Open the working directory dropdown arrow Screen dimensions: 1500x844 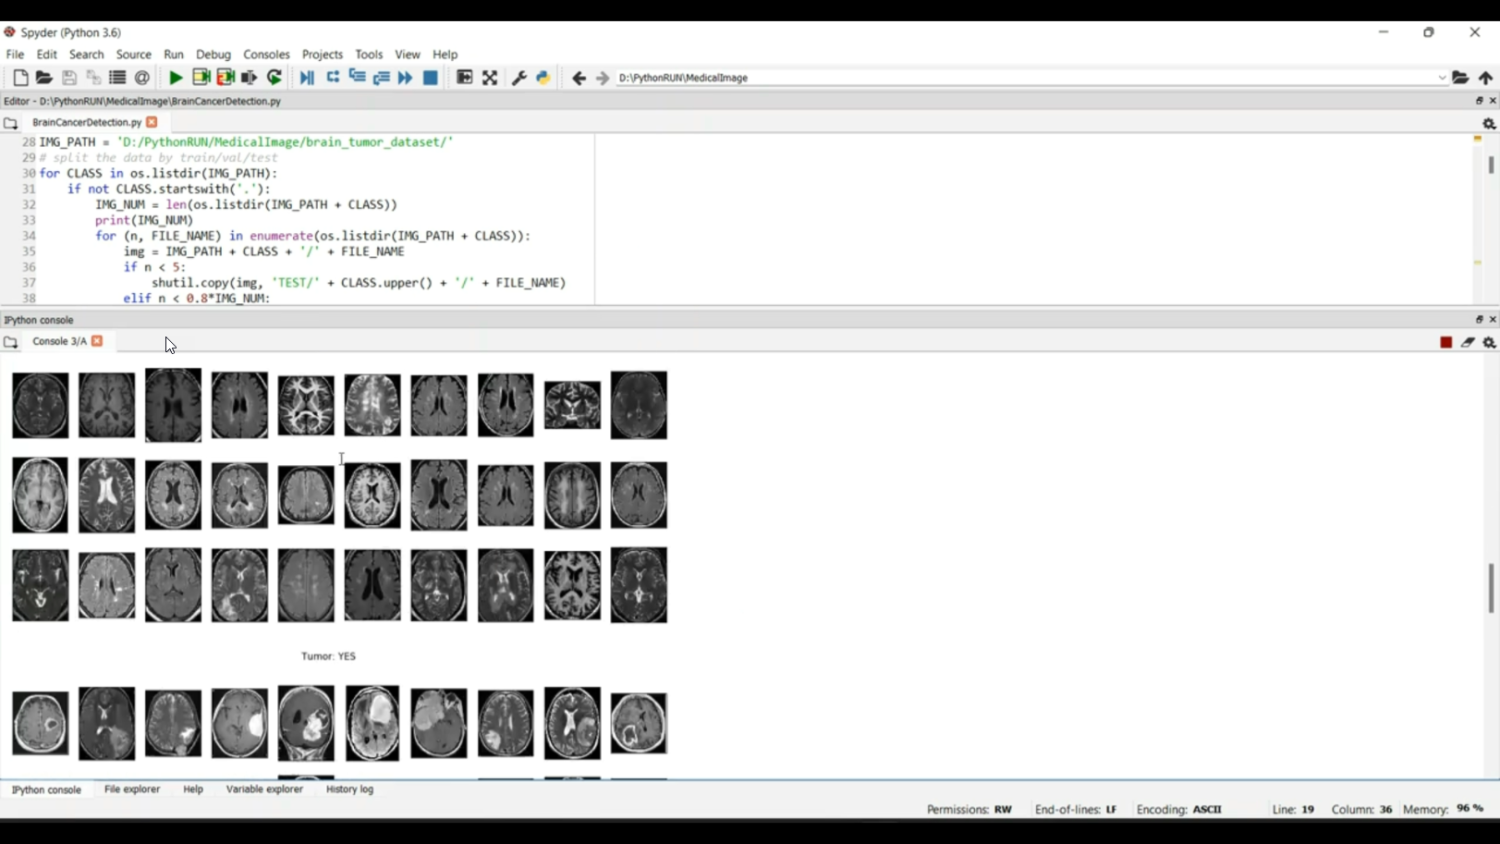tap(1440, 77)
